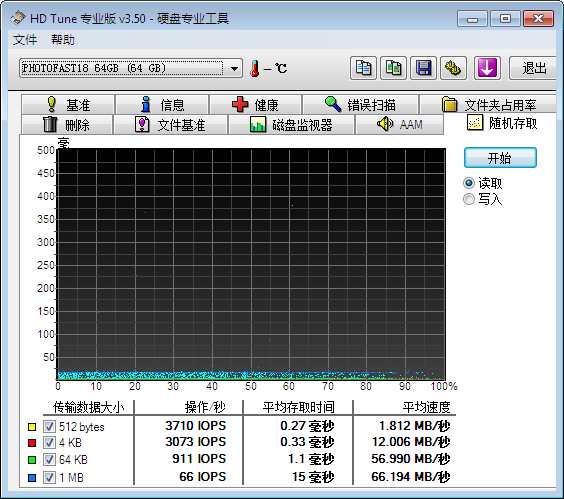Click the copy screenshot to clipboard icon

pos(394,68)
